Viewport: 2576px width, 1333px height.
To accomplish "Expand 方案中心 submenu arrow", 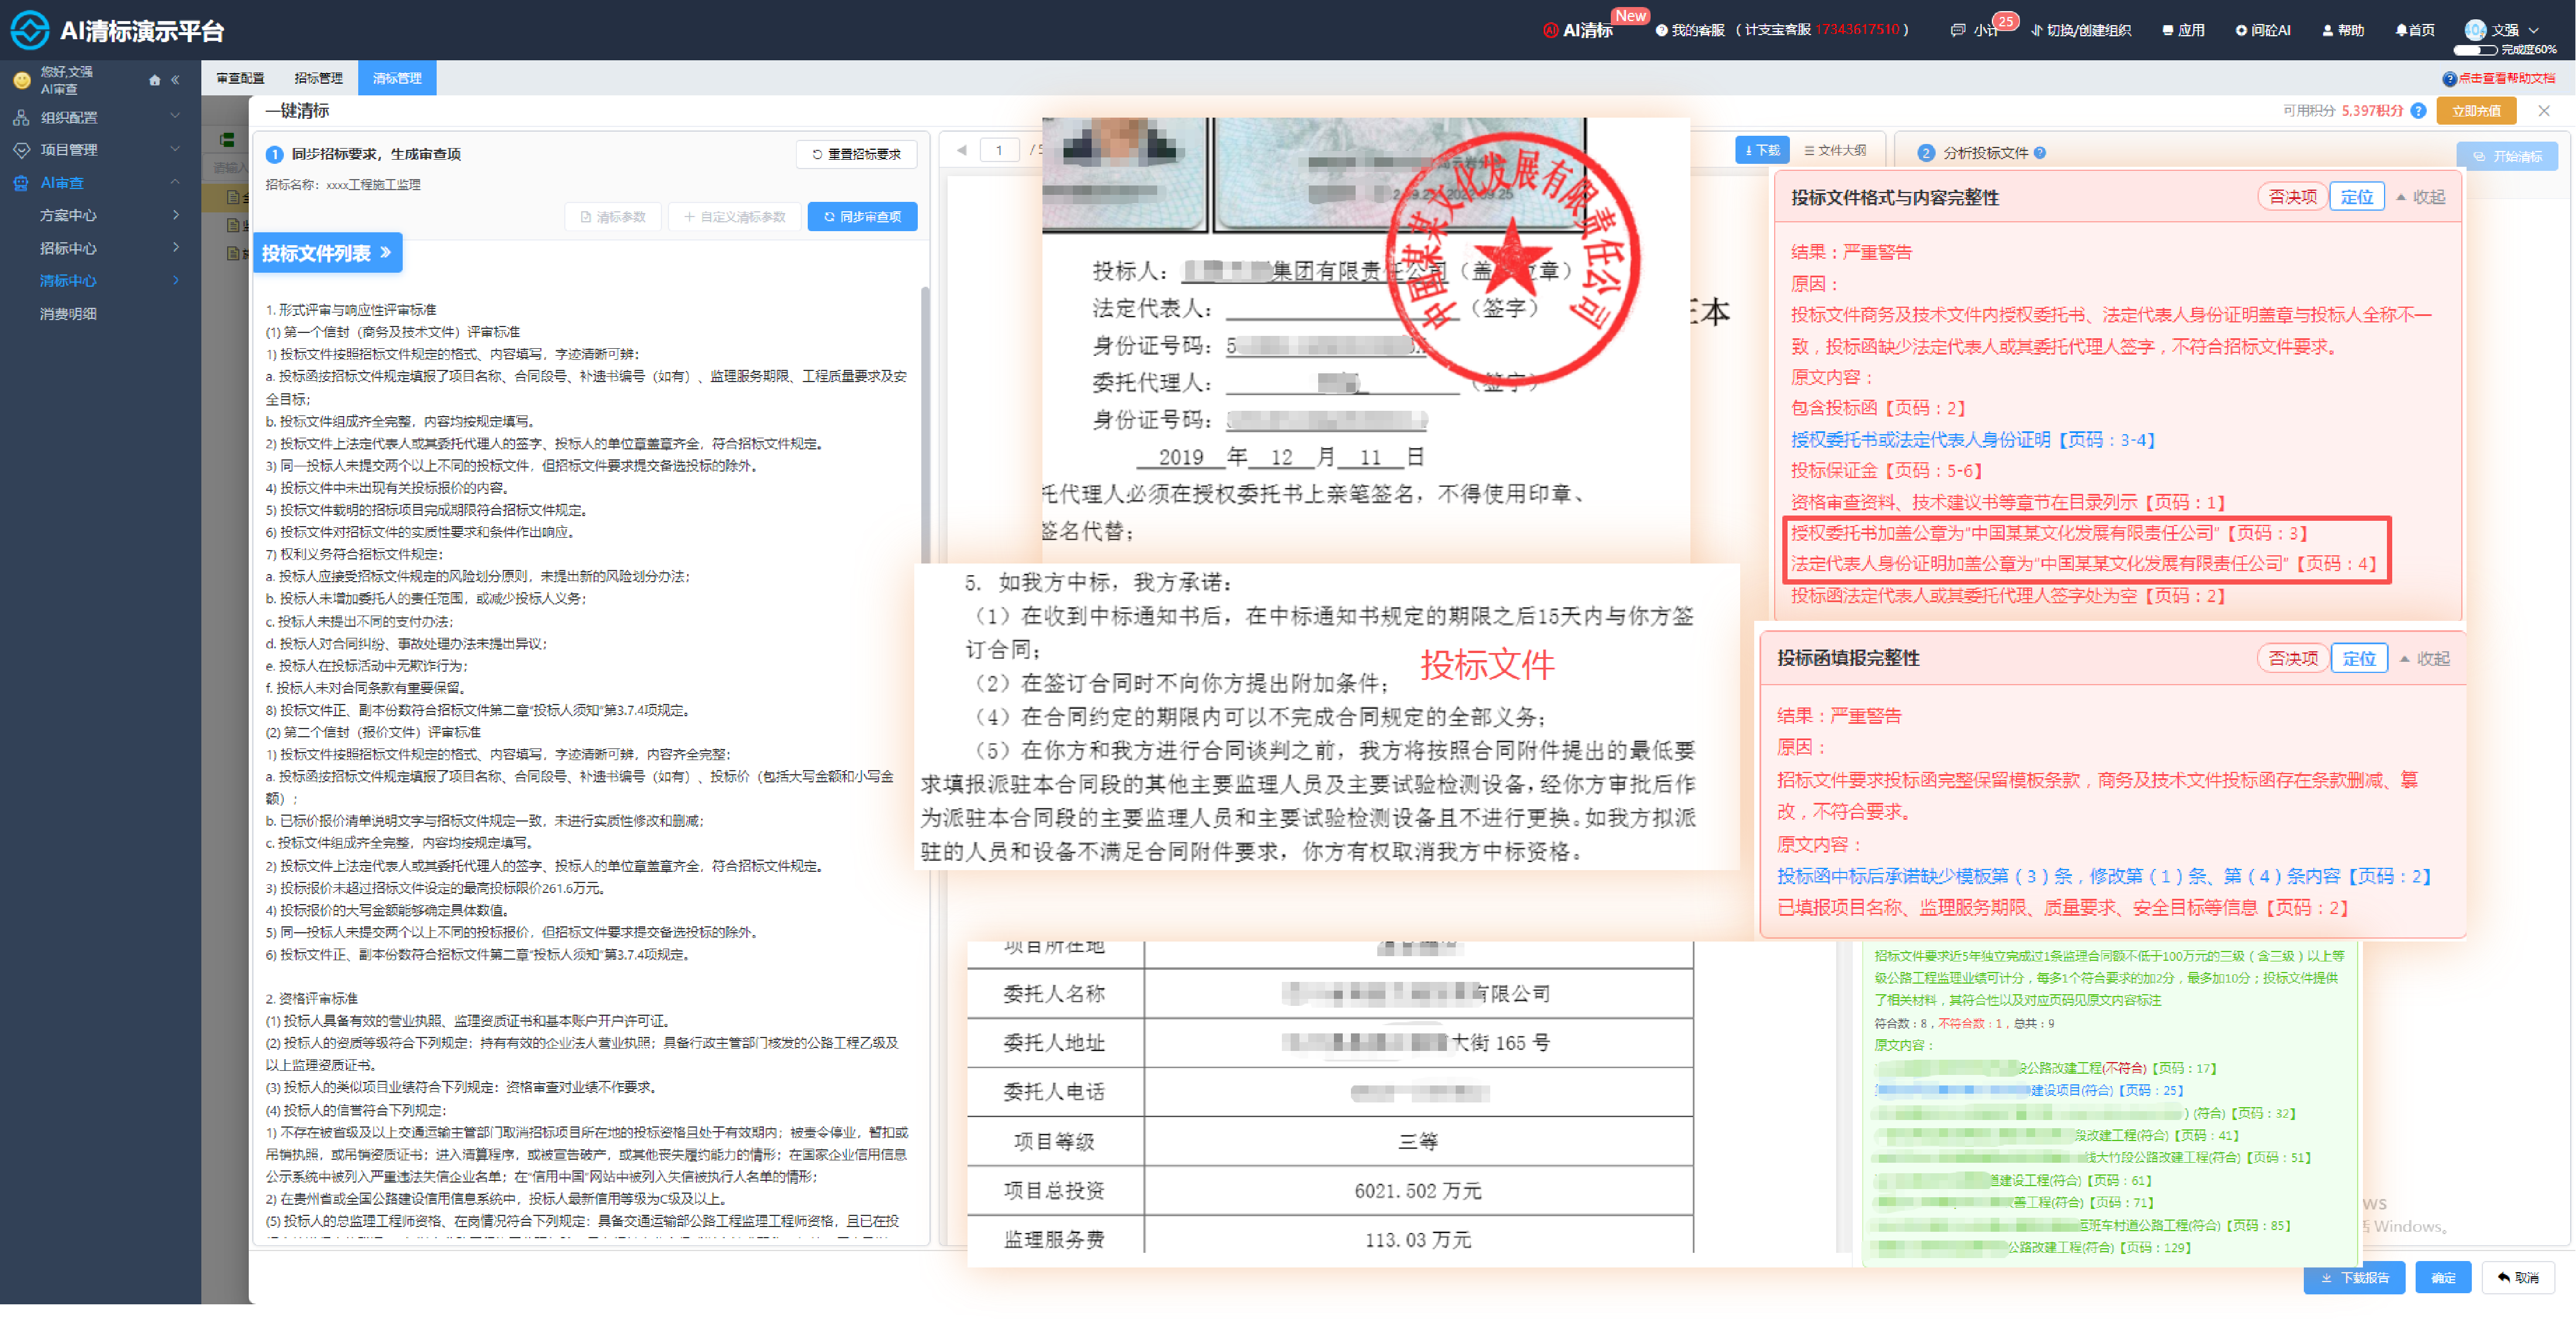I will click(176, 215).
